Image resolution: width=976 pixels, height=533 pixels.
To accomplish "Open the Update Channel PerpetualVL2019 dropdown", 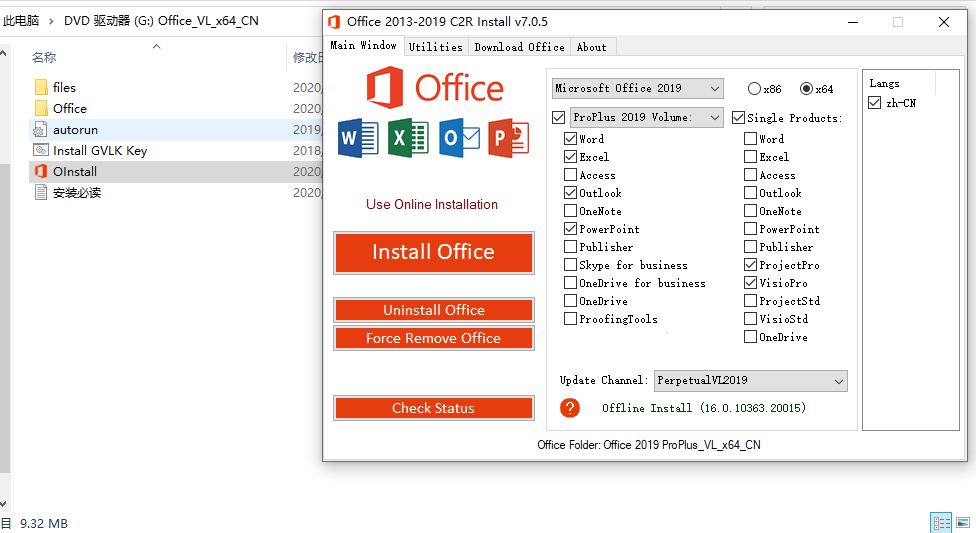I will tap(751, 380).
